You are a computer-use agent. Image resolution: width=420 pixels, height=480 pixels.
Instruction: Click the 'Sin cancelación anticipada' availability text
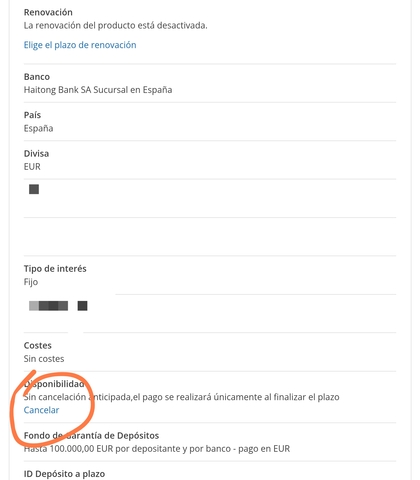[77, 397]
